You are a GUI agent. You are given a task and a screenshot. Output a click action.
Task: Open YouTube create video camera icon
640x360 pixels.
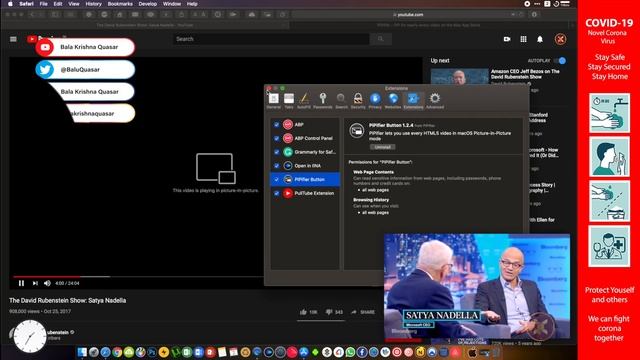(x=507, y=39)
